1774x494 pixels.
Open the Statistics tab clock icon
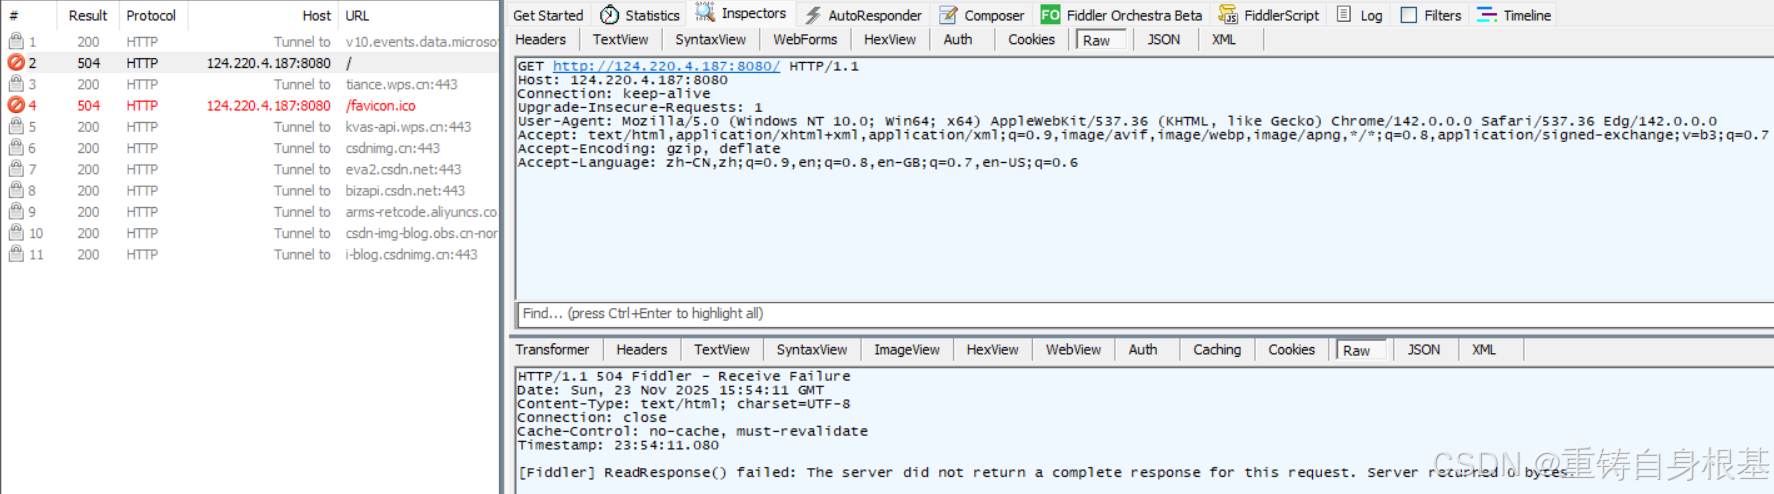click(x=609, y=15)
